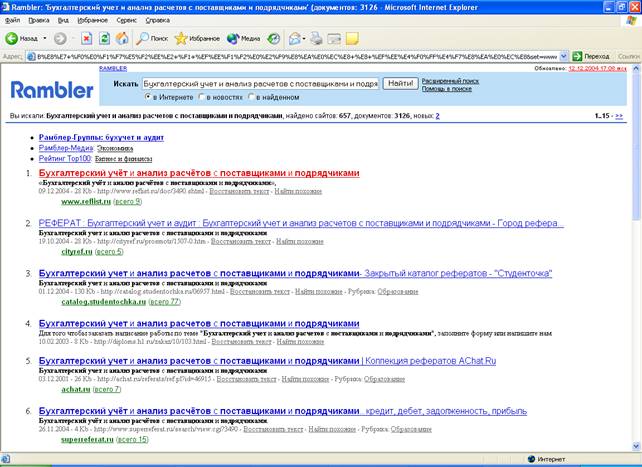Go to Home page icon
The width and height of the screenshot is (642, 467).
(121, 39)
